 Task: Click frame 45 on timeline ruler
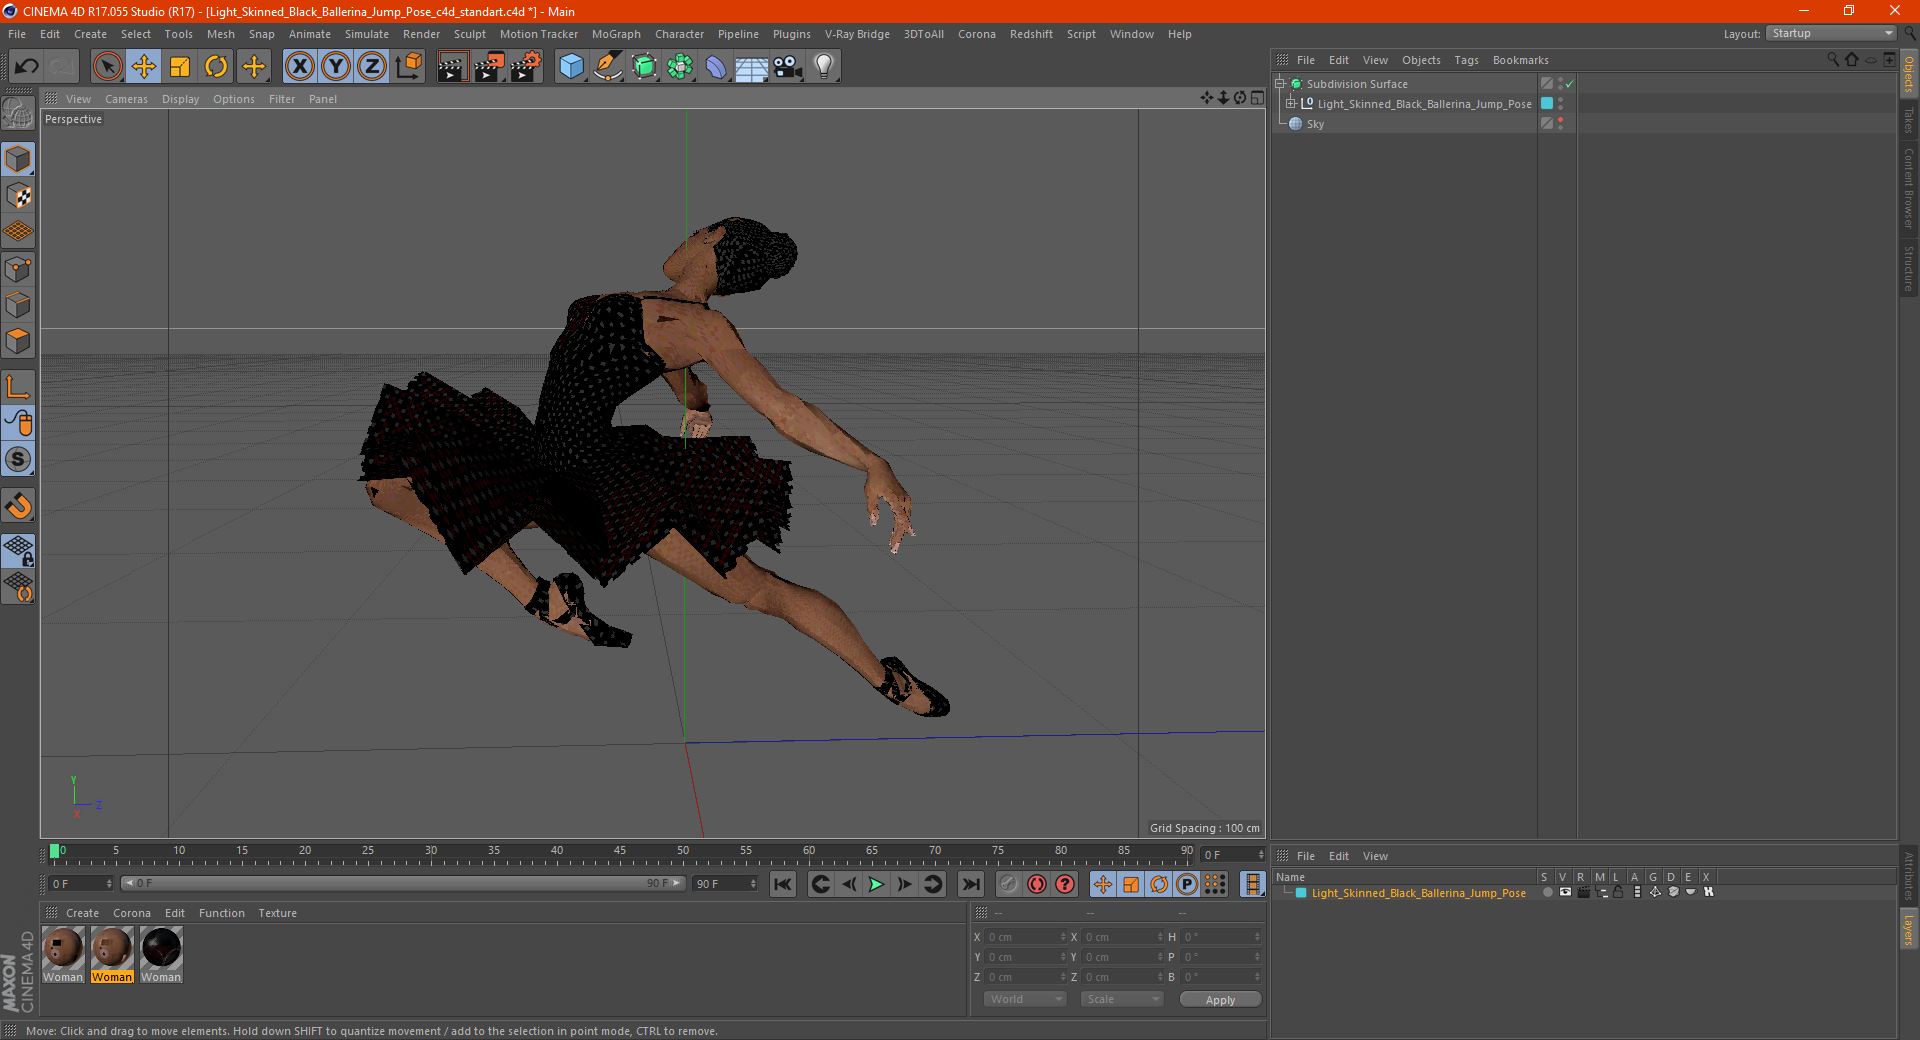[620, 852]
